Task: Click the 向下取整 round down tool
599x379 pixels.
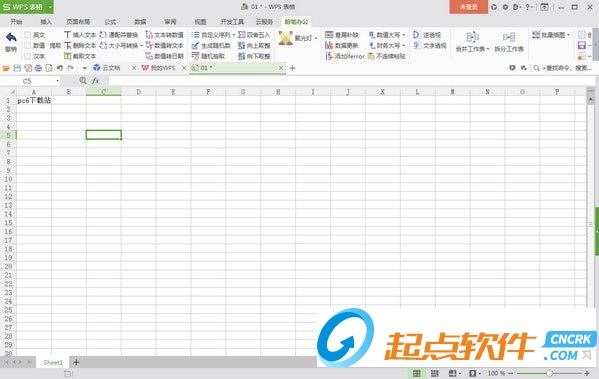Action: [254, 56]
